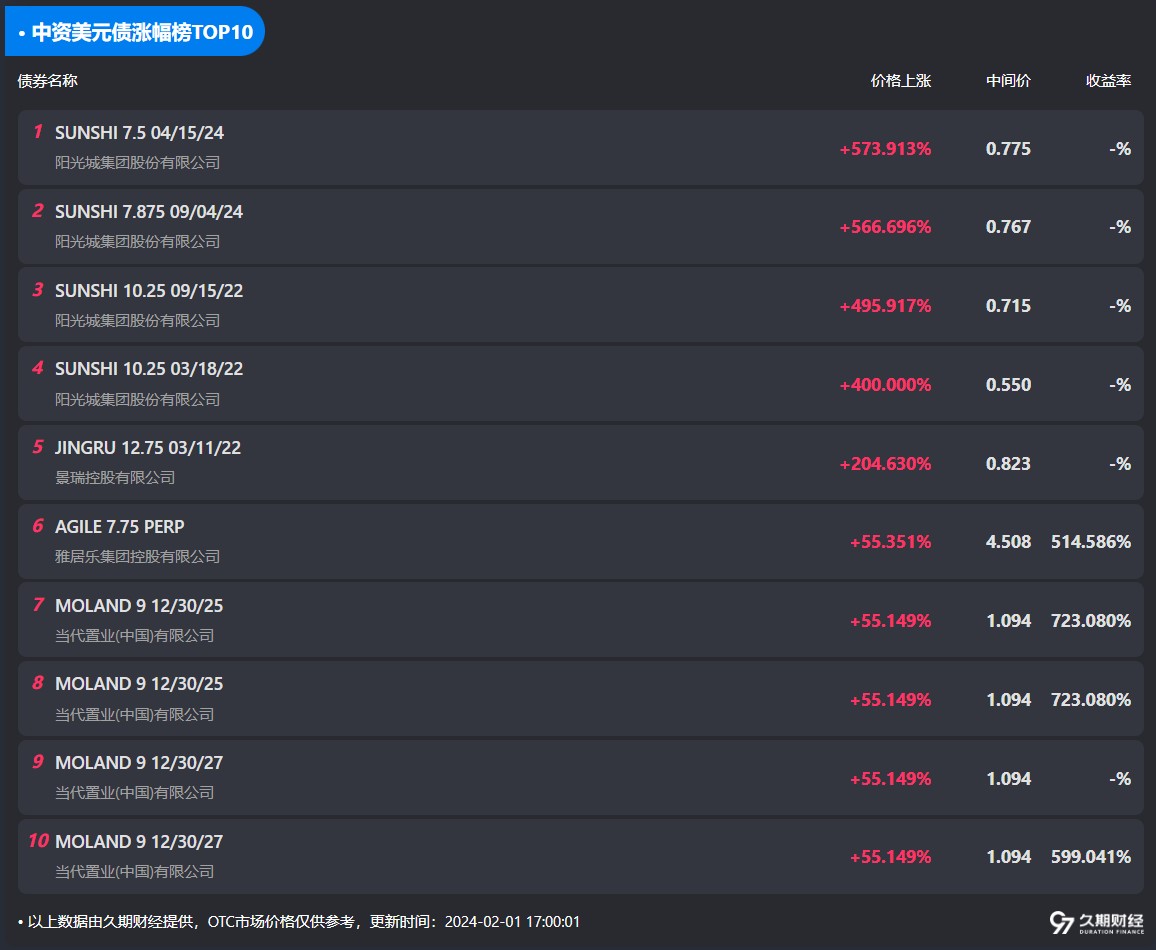Click the rank 10 number badge
The height and width of the screenshot is (950, 1156).
[x=38, y=841]
